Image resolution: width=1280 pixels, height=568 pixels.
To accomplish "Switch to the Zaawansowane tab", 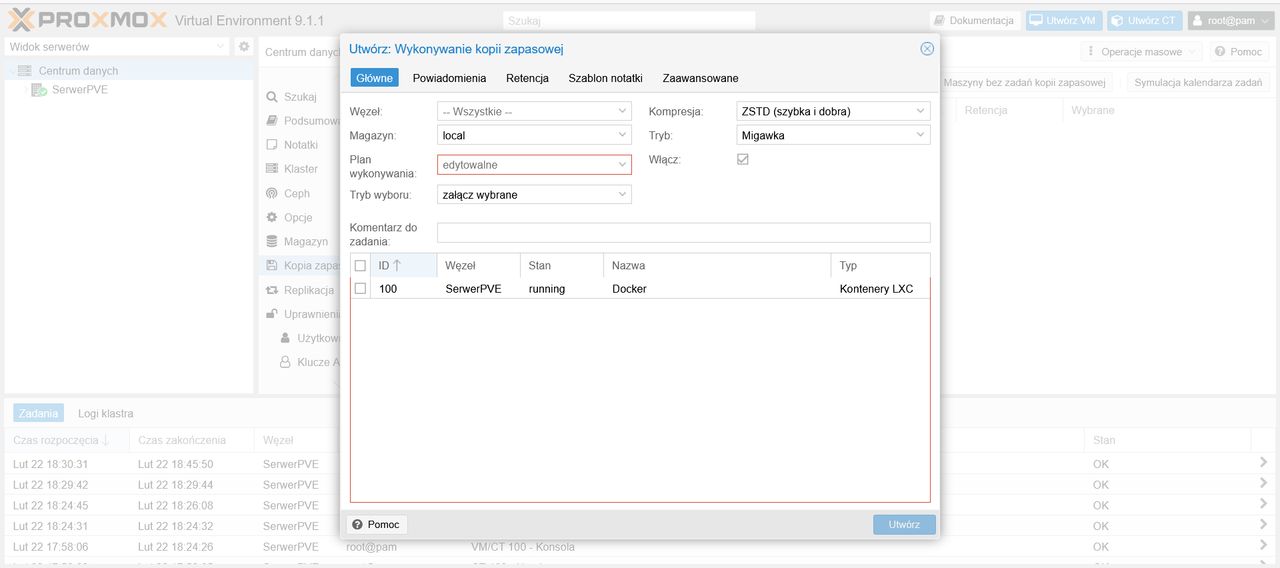I will (x=700, y=78).
